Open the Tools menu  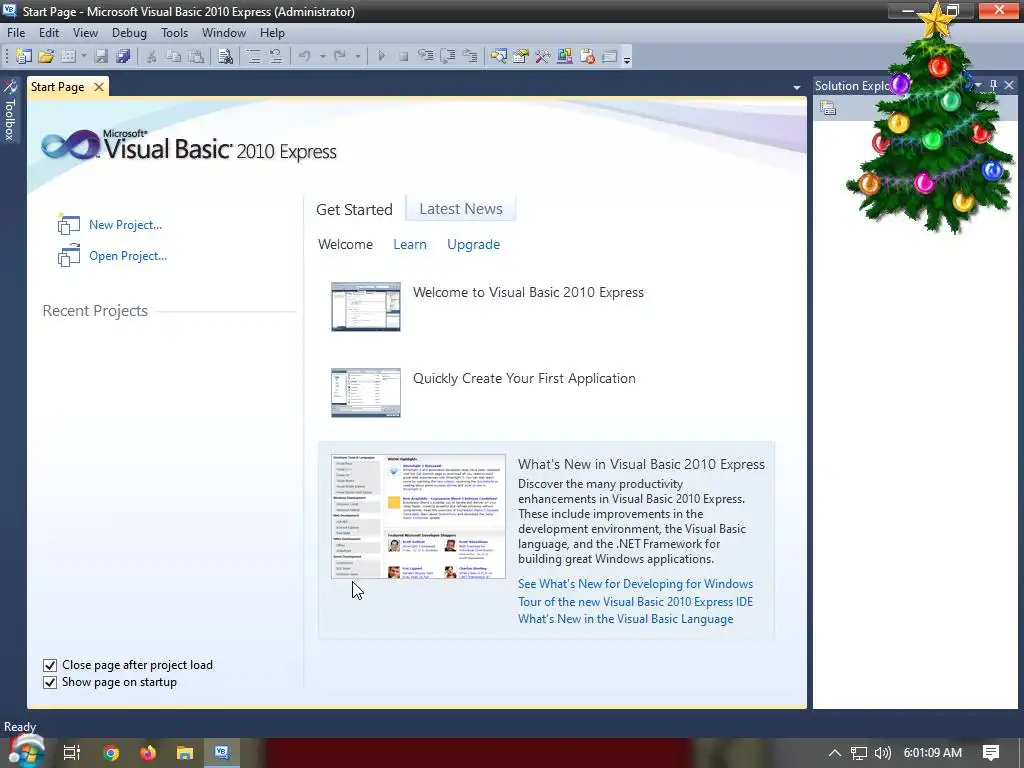(x=174, y=33)
